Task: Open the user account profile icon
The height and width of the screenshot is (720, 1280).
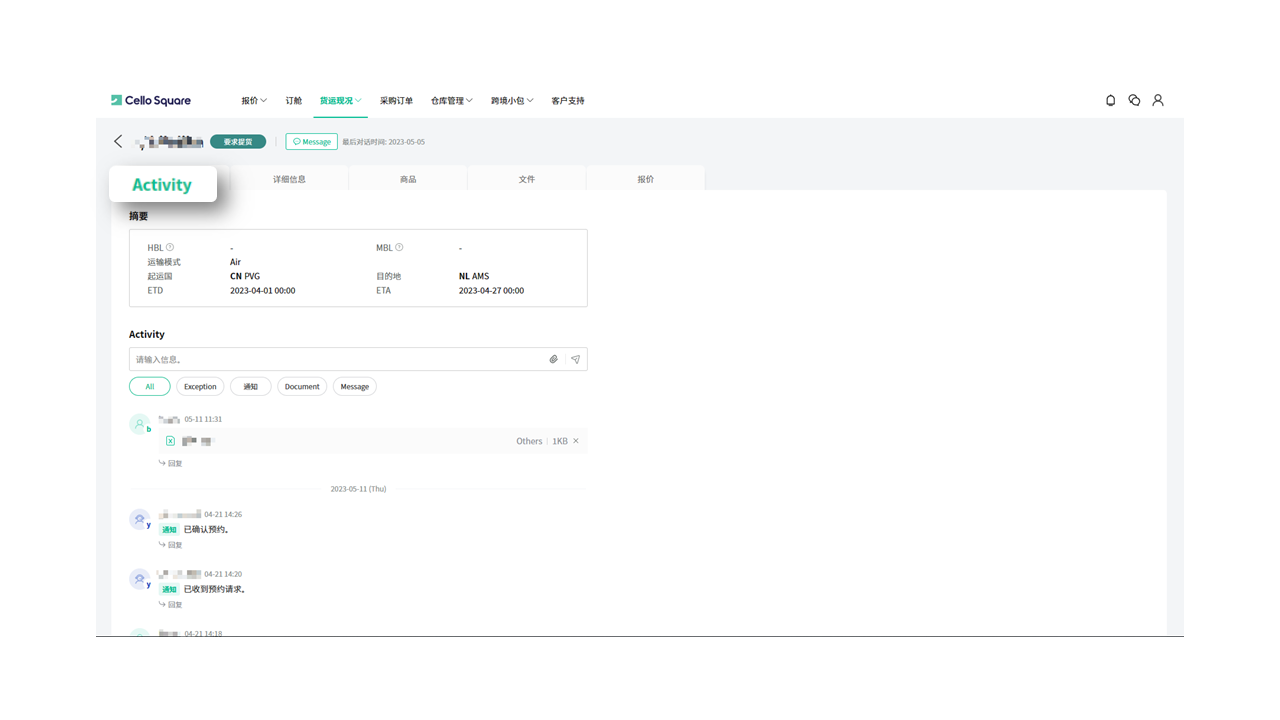Action: coord(1158,100)
